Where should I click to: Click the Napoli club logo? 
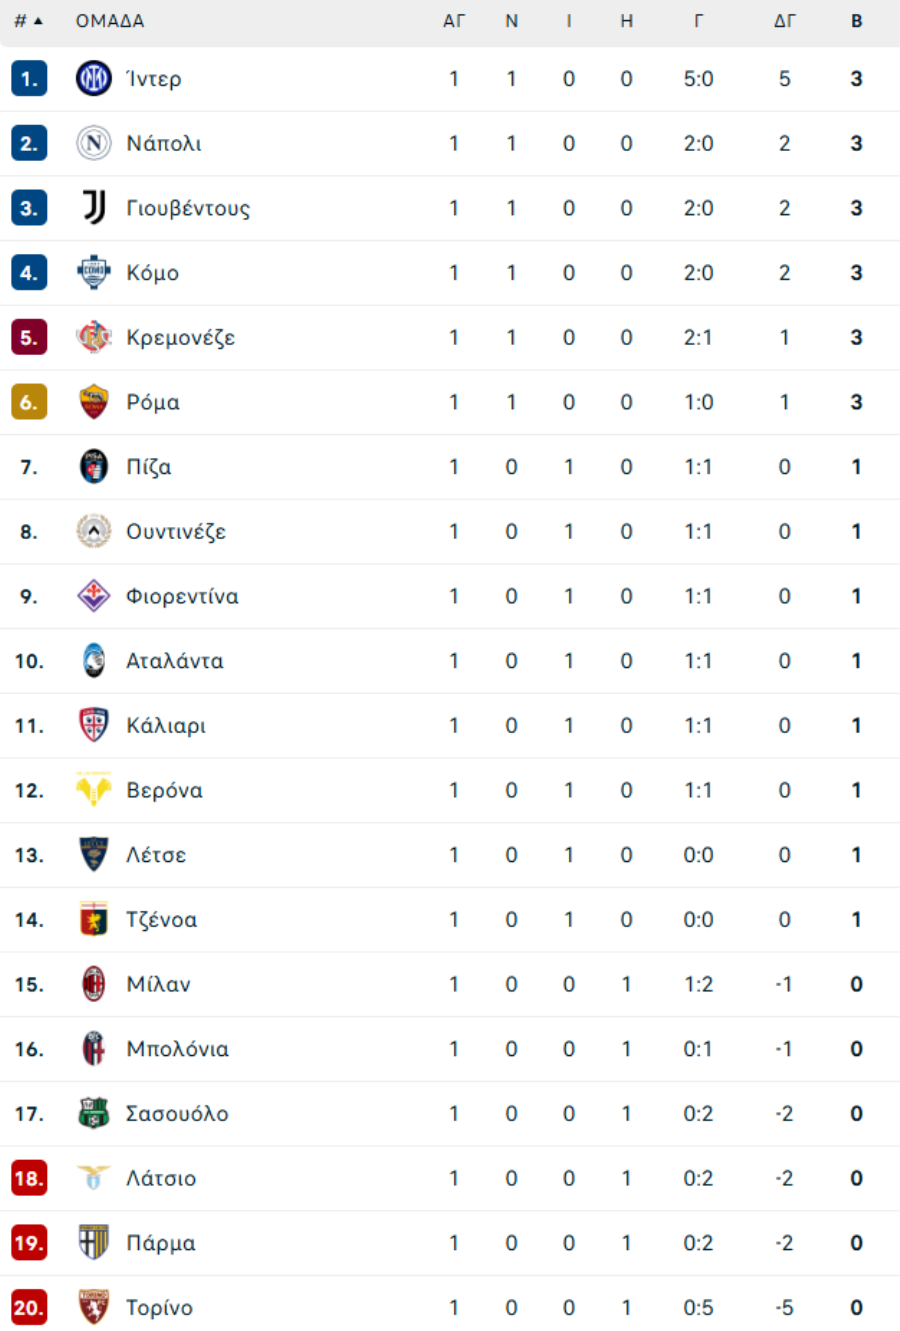[94, 144]
